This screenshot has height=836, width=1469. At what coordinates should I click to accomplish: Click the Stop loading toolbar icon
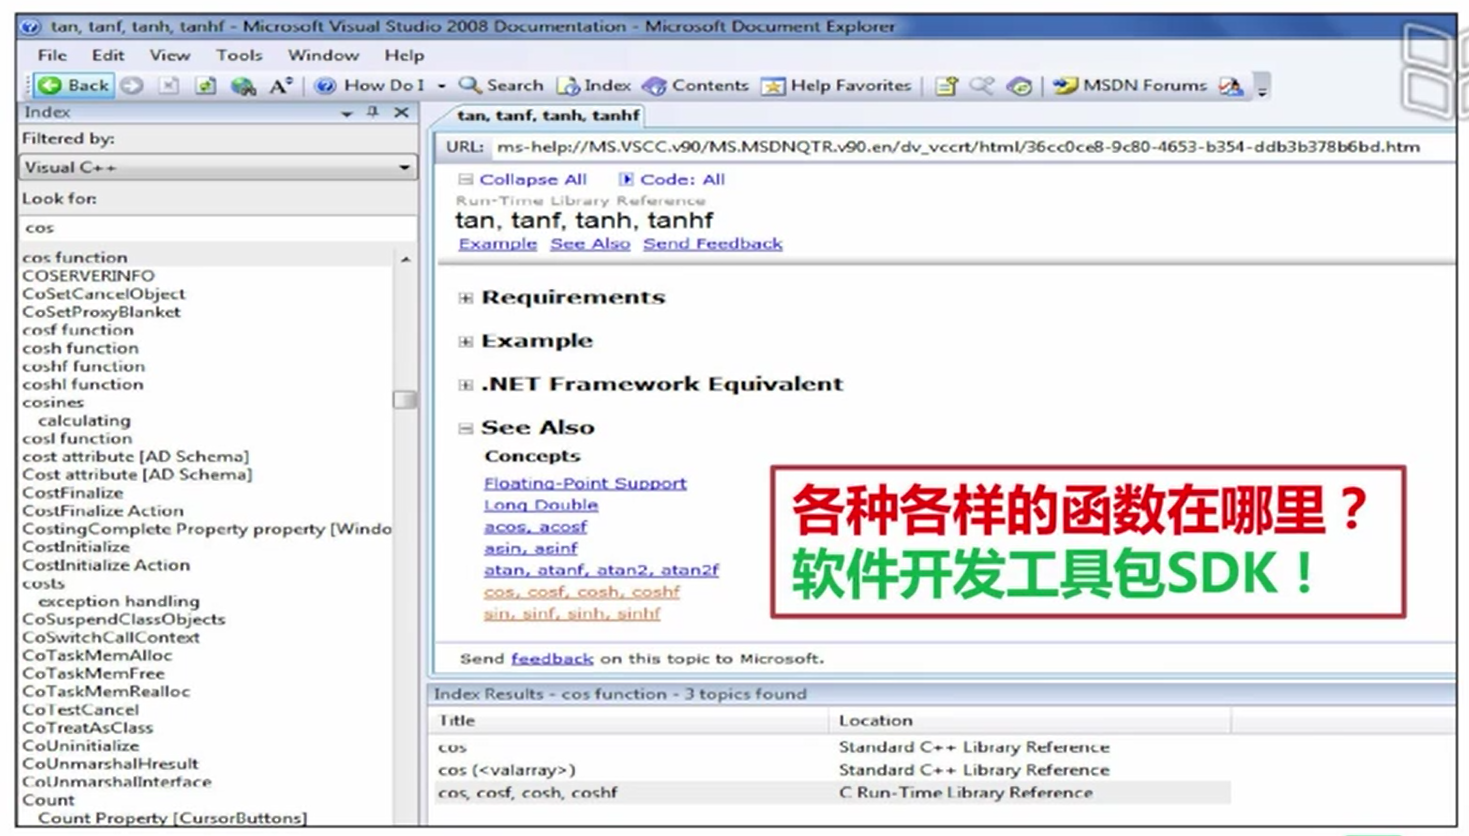coord(169,86)
